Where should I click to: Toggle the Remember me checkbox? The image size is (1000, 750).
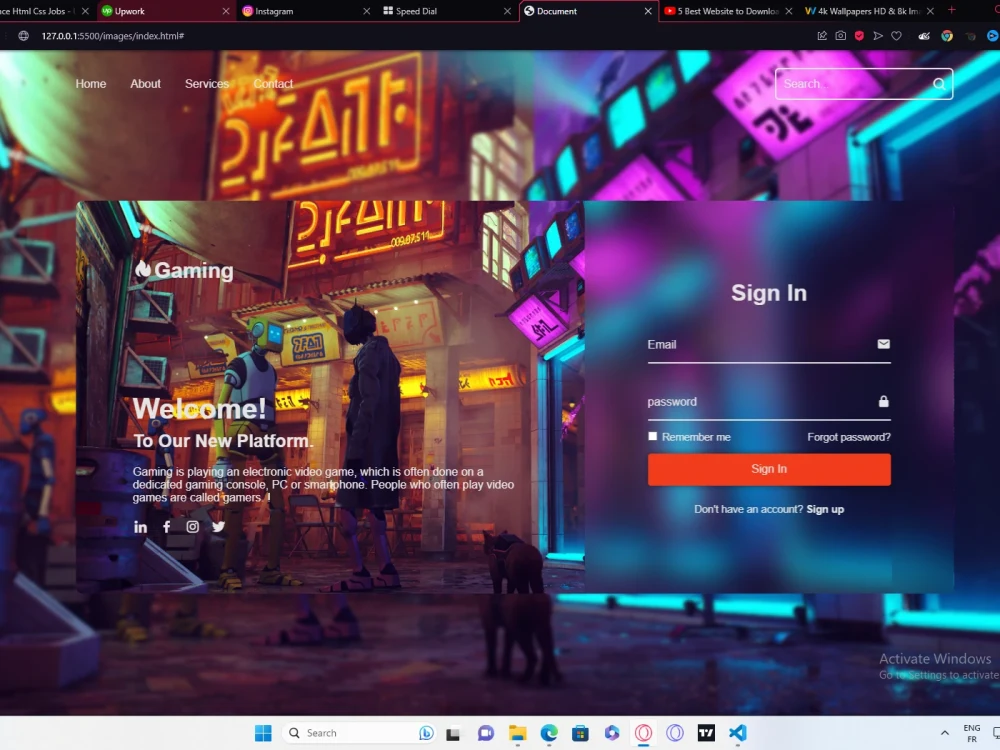tap(652, 436)
